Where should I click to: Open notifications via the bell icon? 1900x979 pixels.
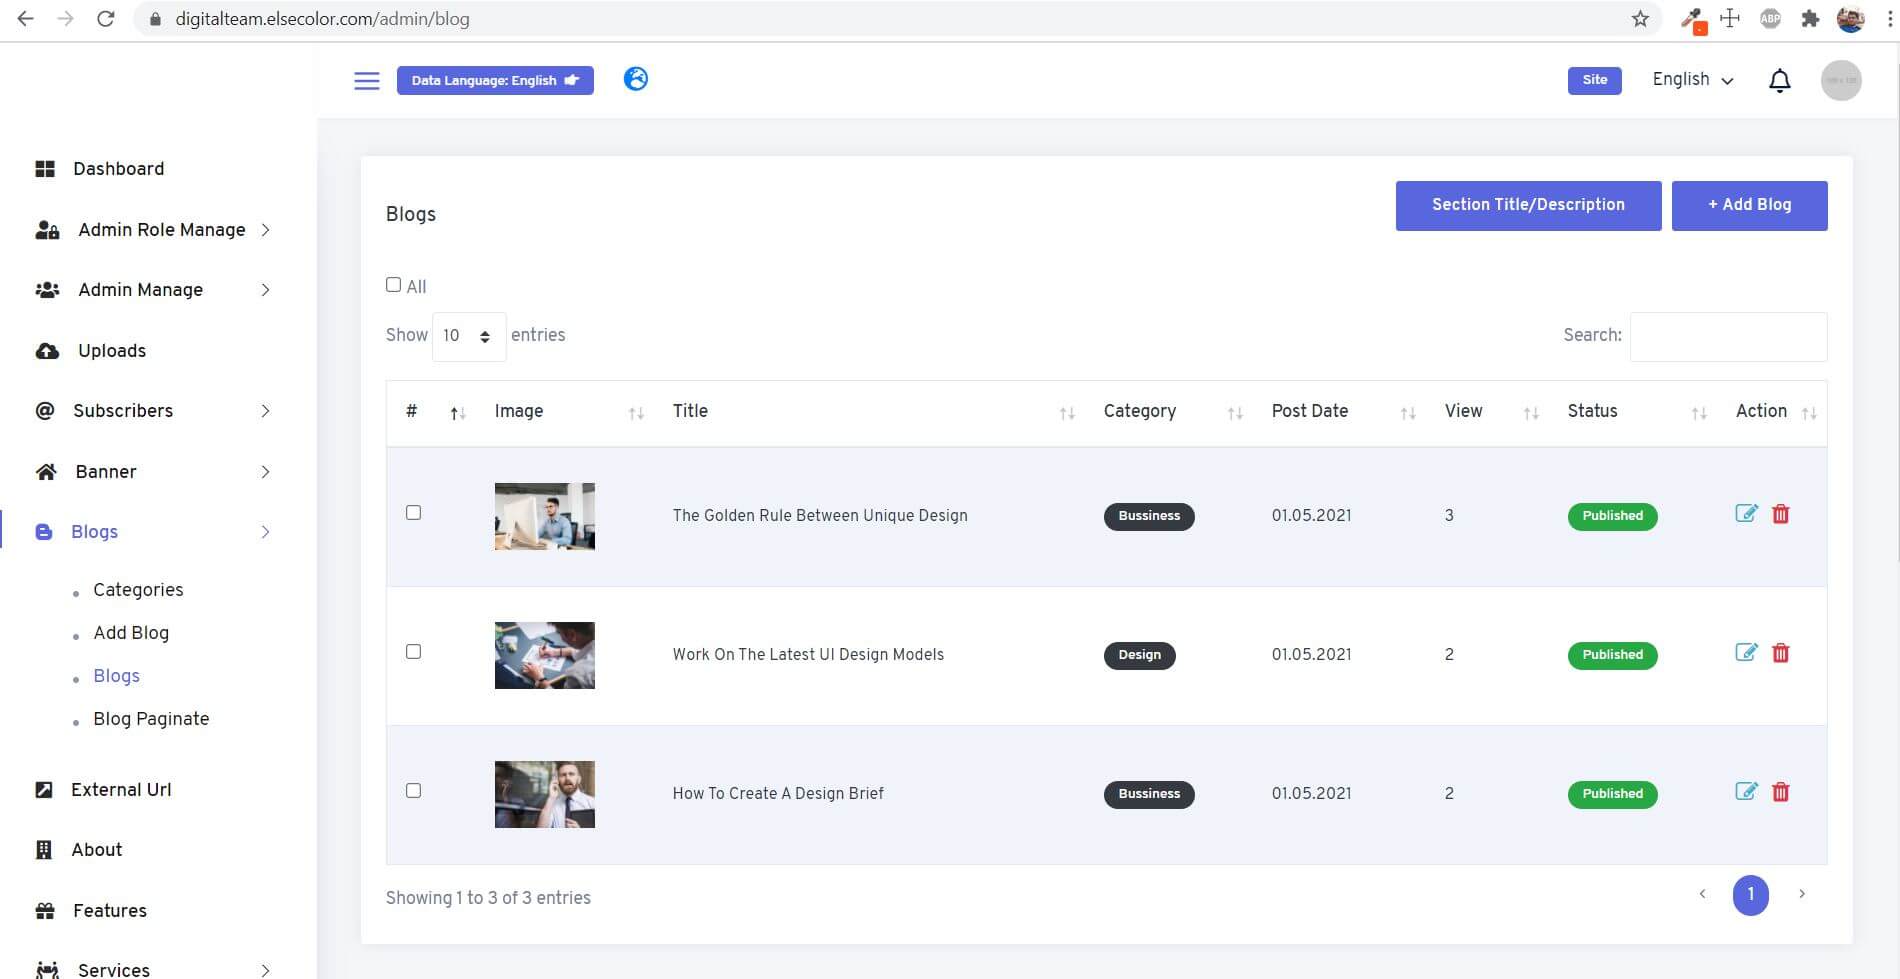click(1779, 80)
